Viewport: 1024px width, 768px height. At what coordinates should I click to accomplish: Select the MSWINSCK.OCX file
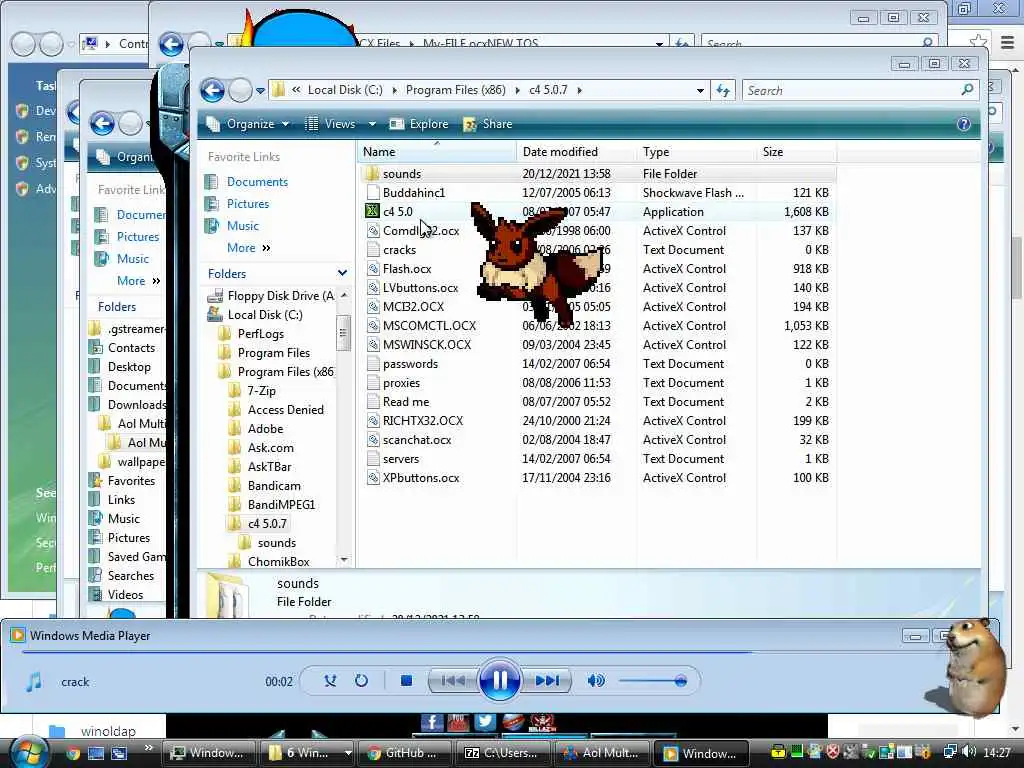426,345
